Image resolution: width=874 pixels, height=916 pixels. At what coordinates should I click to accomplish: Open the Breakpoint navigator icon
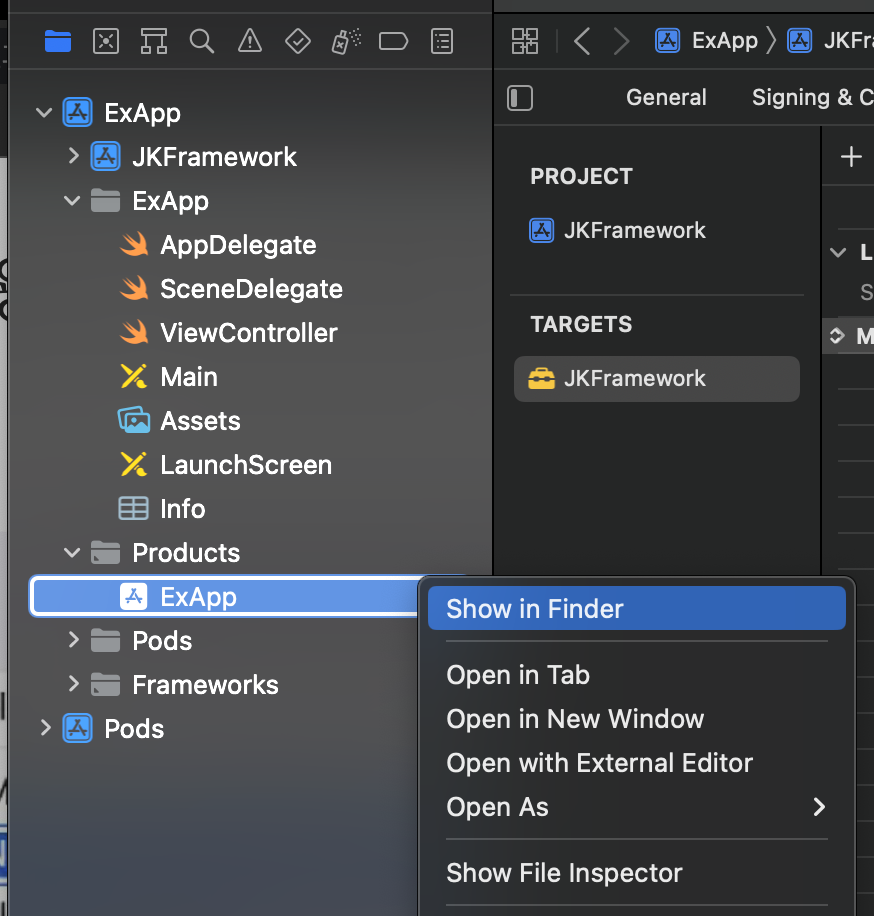[x=393, y=41]
